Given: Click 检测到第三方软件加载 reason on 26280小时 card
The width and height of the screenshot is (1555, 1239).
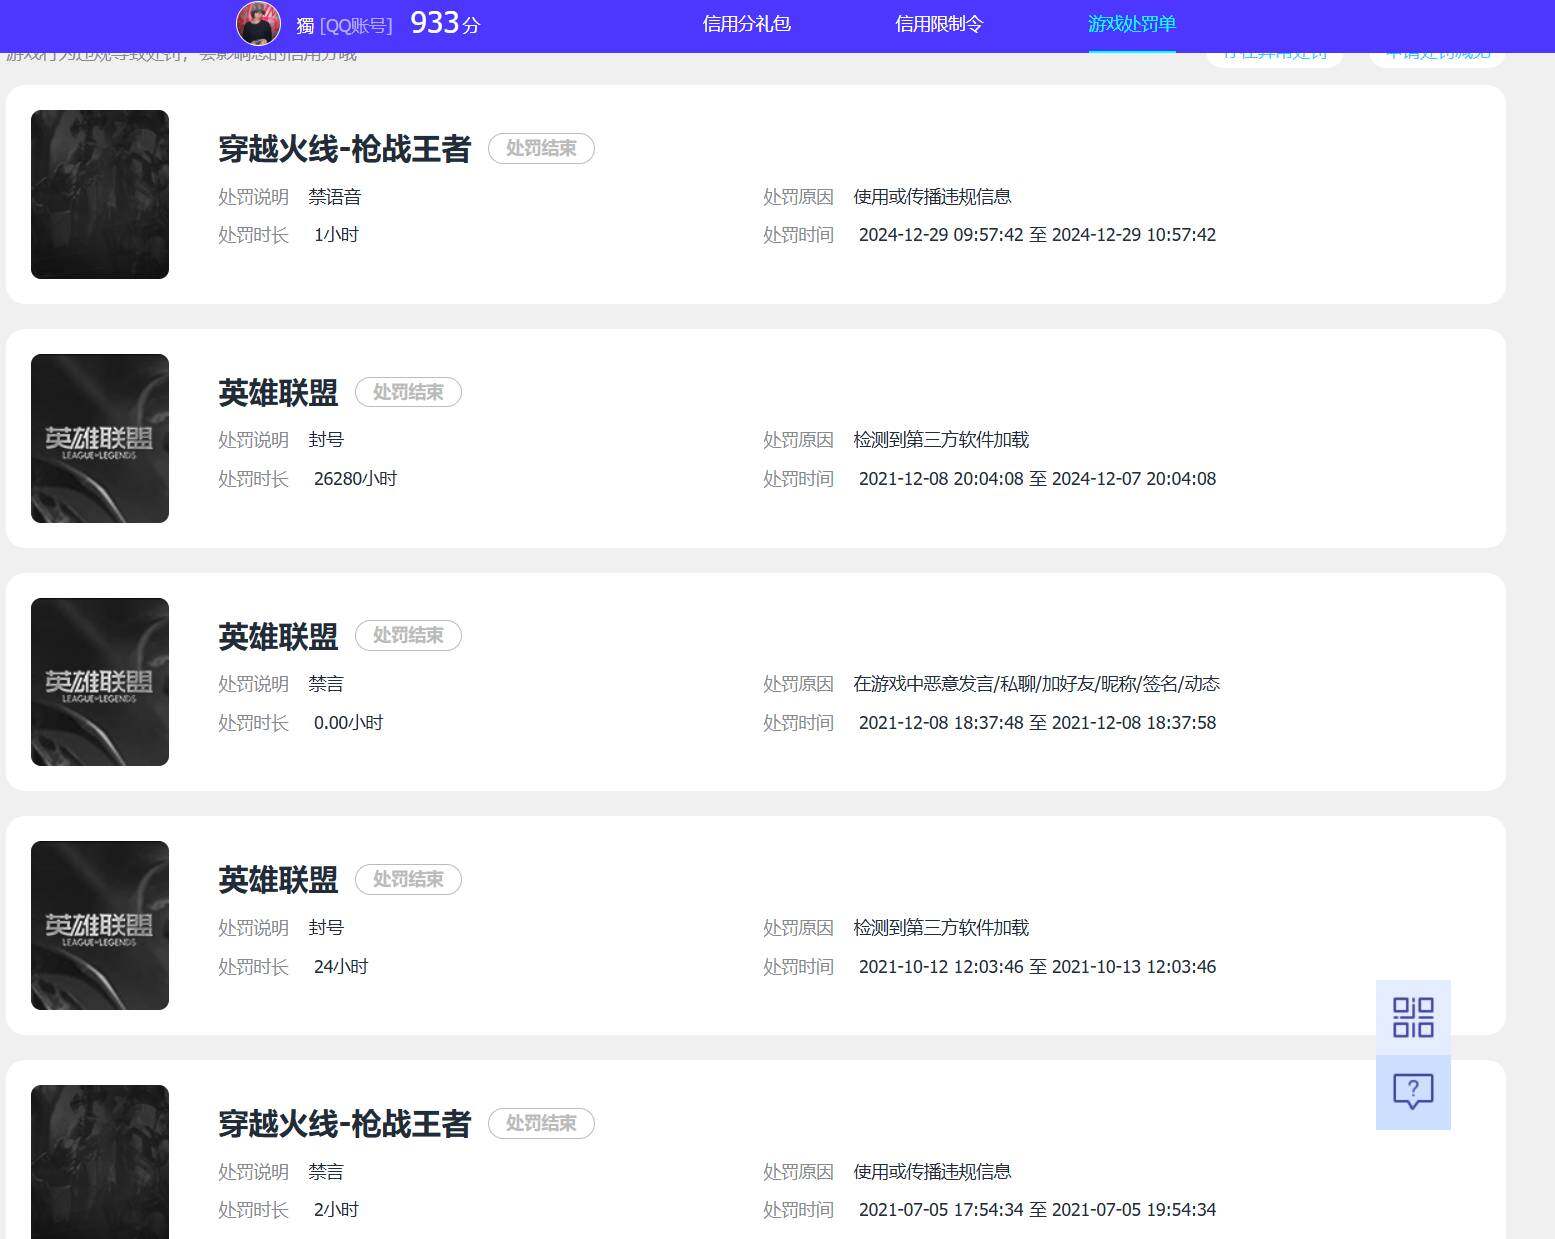Looking at the screenshot, I should [x=941, y=440].
